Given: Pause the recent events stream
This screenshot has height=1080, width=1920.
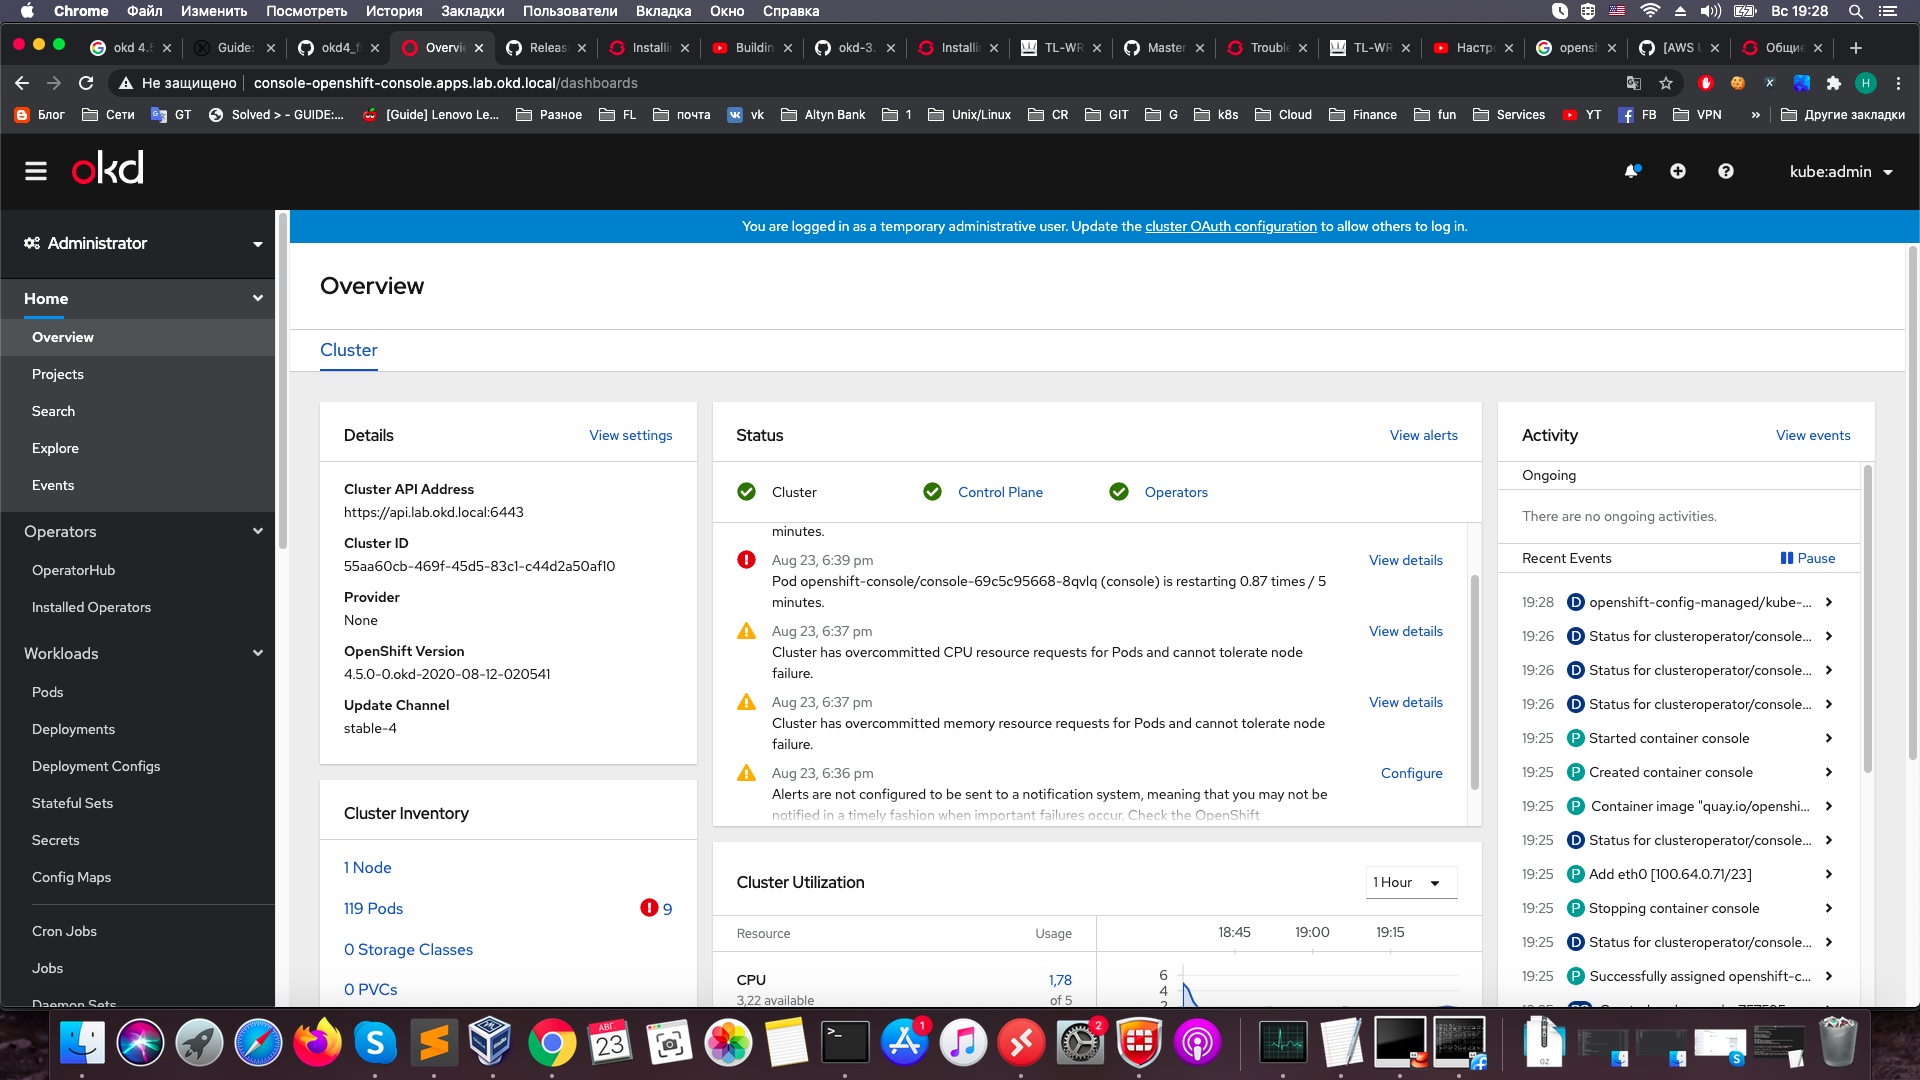Looking at the screenshot, I should pos(1808,558).
